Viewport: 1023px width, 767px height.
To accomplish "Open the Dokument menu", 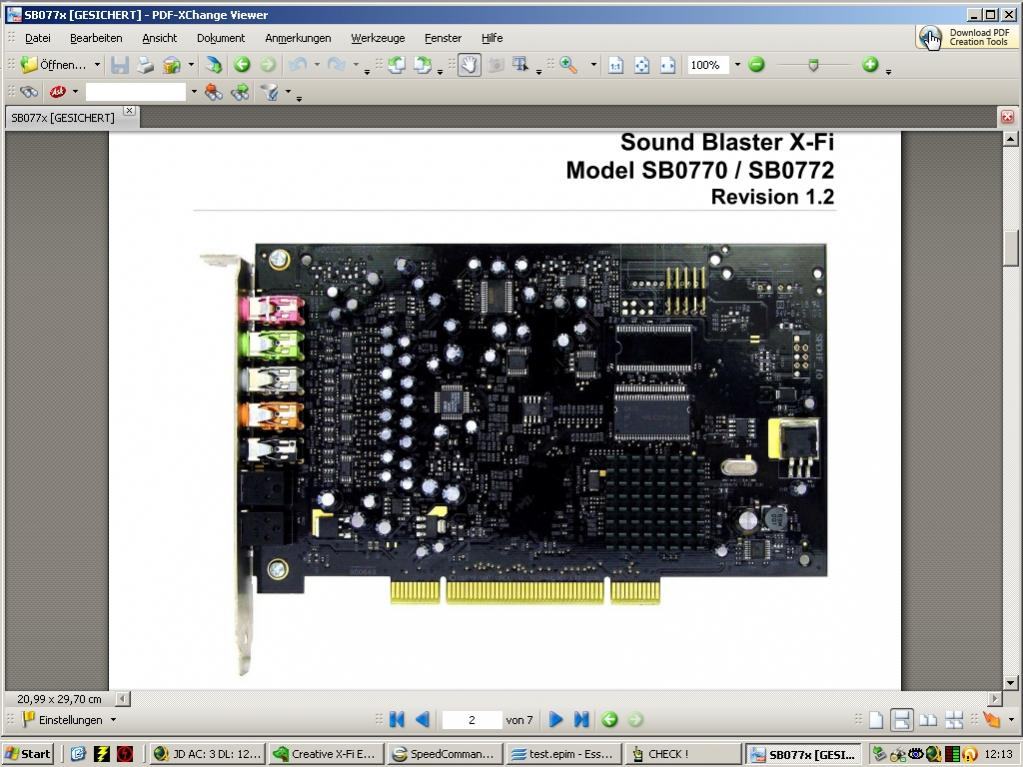I will coord(221,38).
